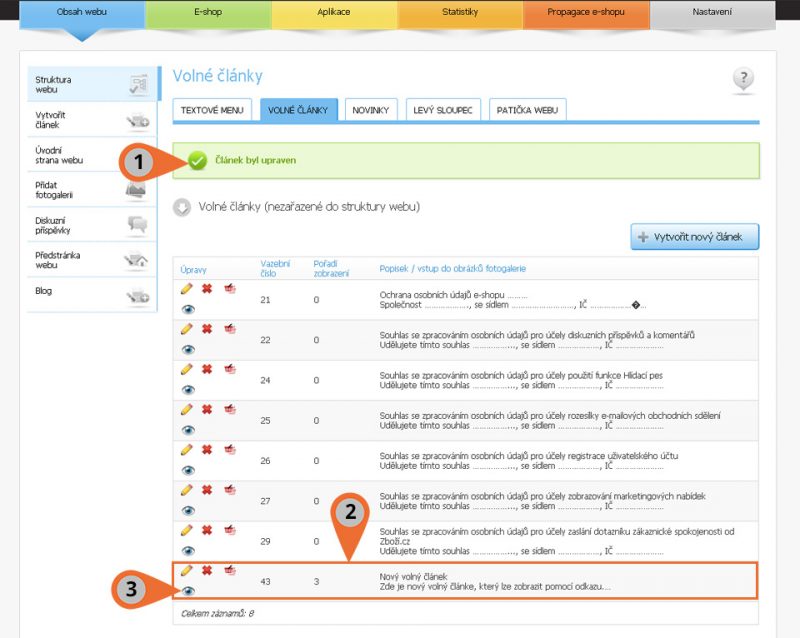Toggle the eye icon for article 27
The image size is (800, 638).
[x=188, y=510]
